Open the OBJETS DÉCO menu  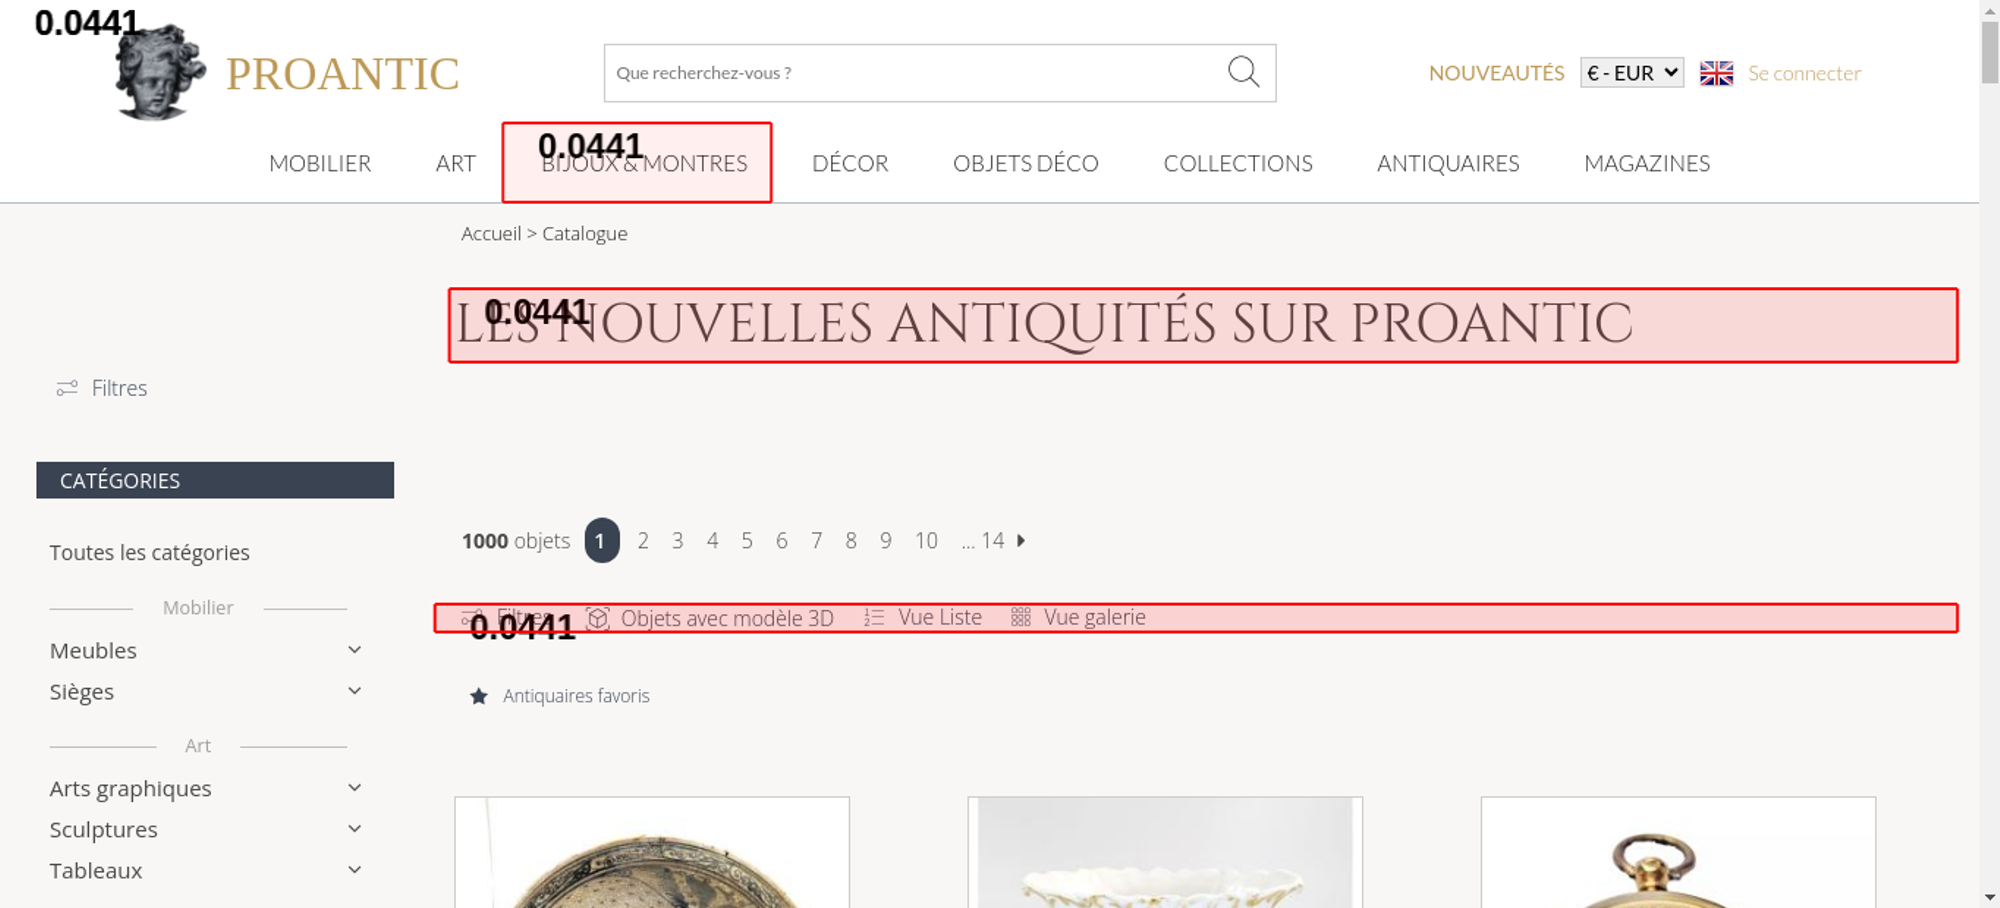pyautogui.click(x=1026, y=163)
